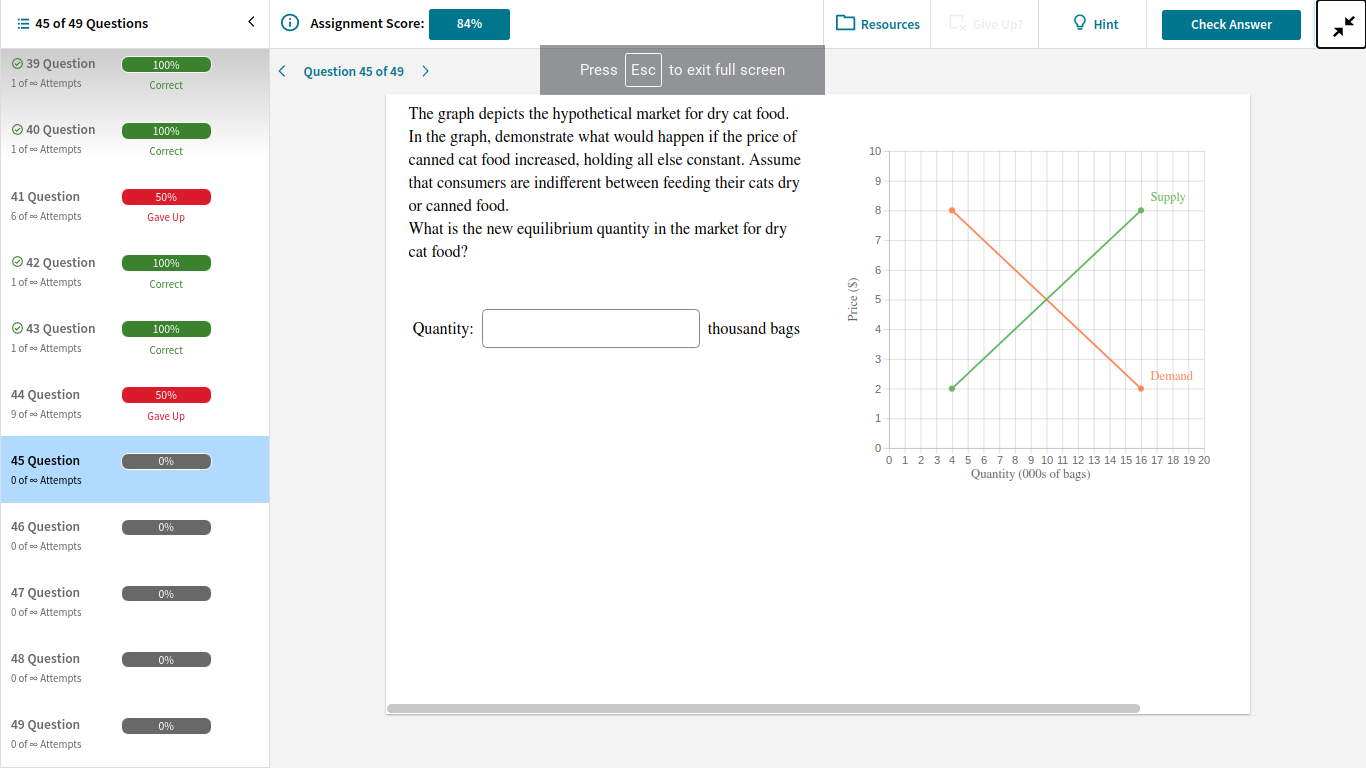Exit full screen via the corner icon
The width and height of the screenshot is (1366, 768).
(x=1340, y=24)
